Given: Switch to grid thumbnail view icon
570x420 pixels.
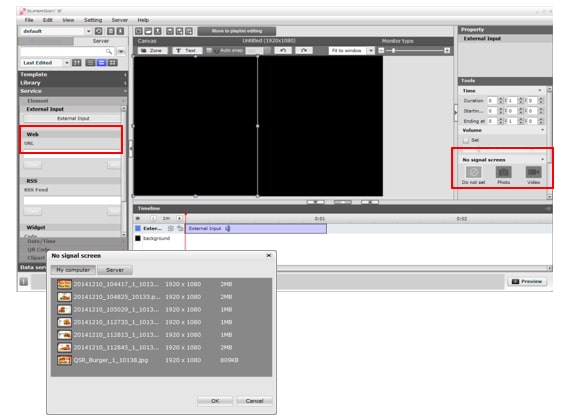Looking at the screenshot, I should point(113,63).
